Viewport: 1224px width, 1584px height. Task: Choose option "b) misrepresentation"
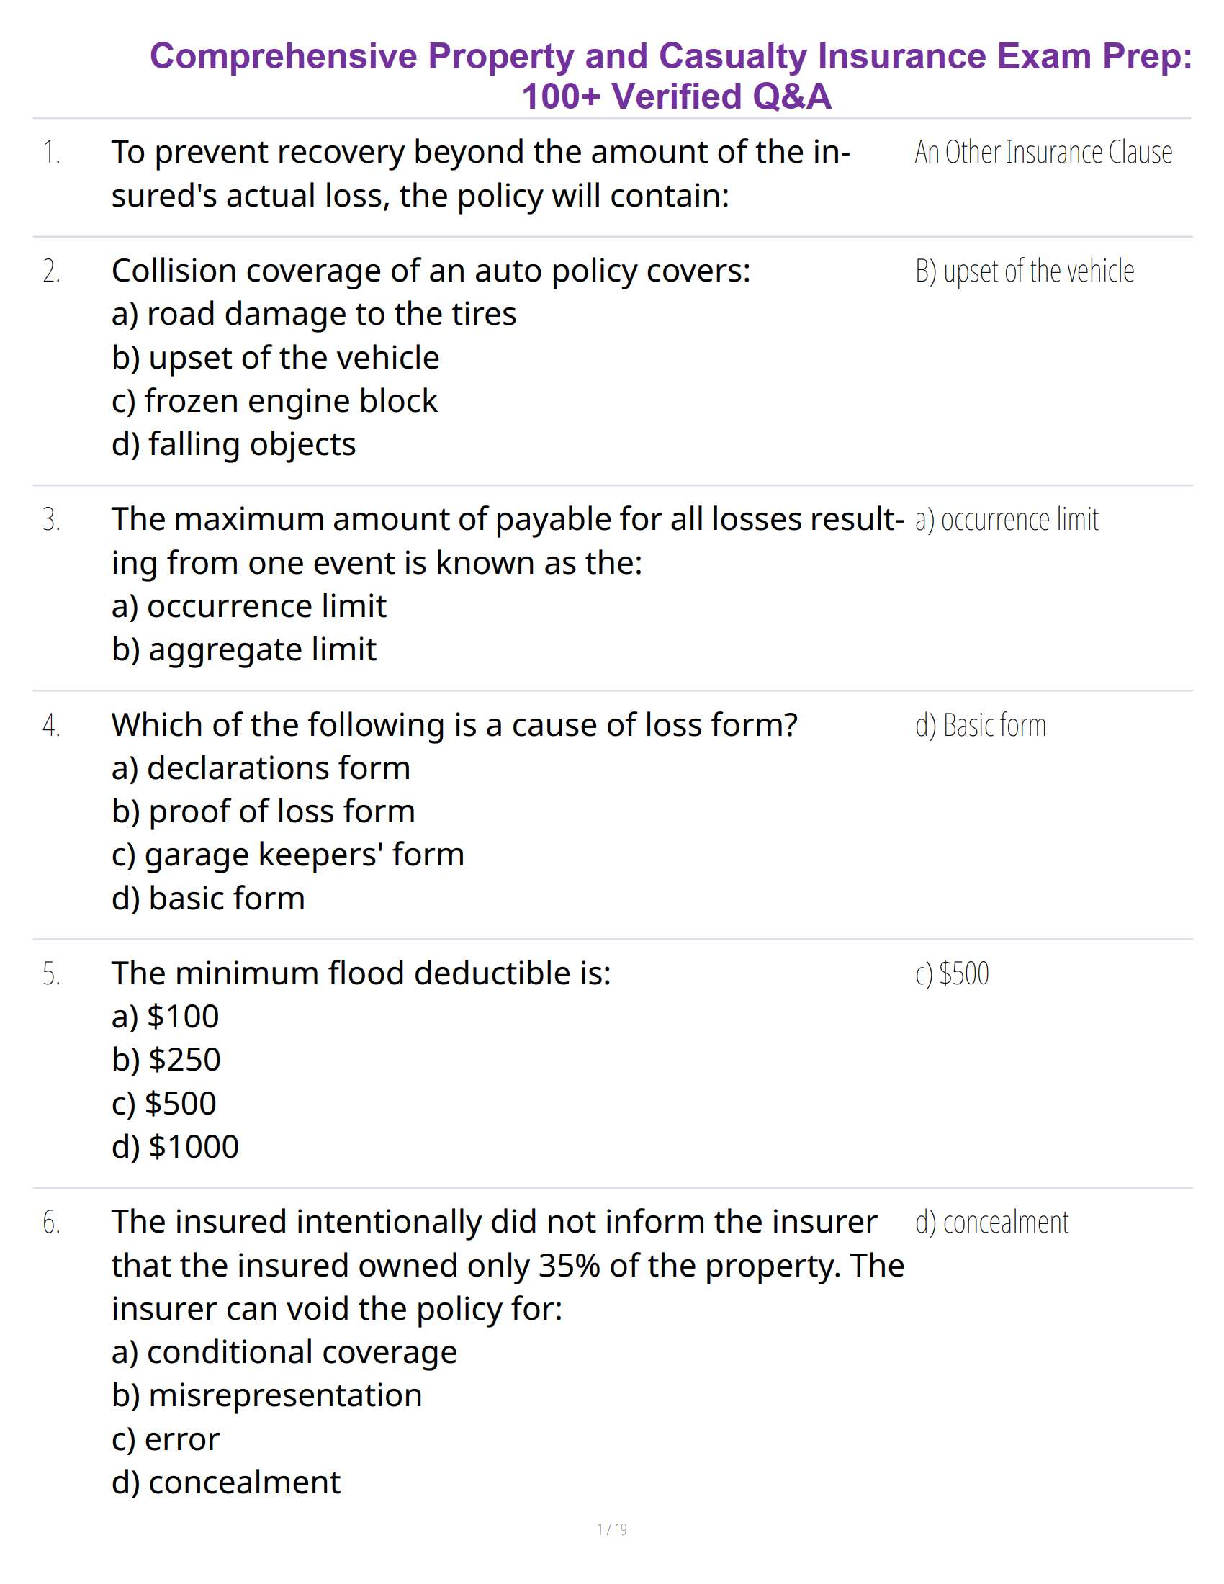(x=266, y=1396)
